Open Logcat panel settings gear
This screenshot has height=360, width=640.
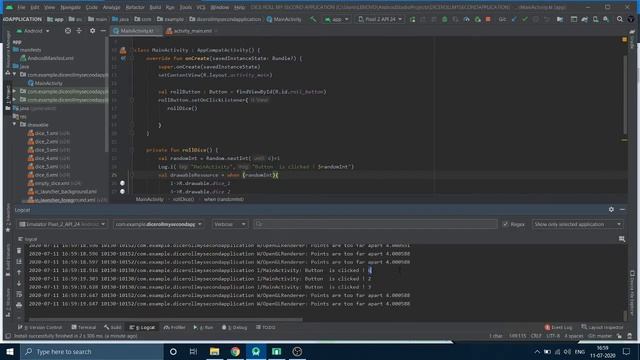(611, 209)
